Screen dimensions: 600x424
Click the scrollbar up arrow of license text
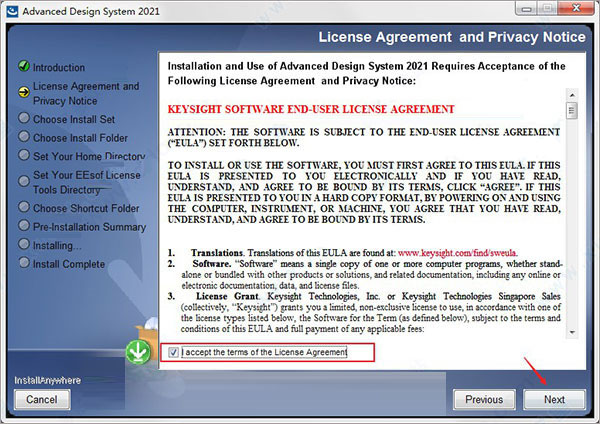tap(572, 95)
